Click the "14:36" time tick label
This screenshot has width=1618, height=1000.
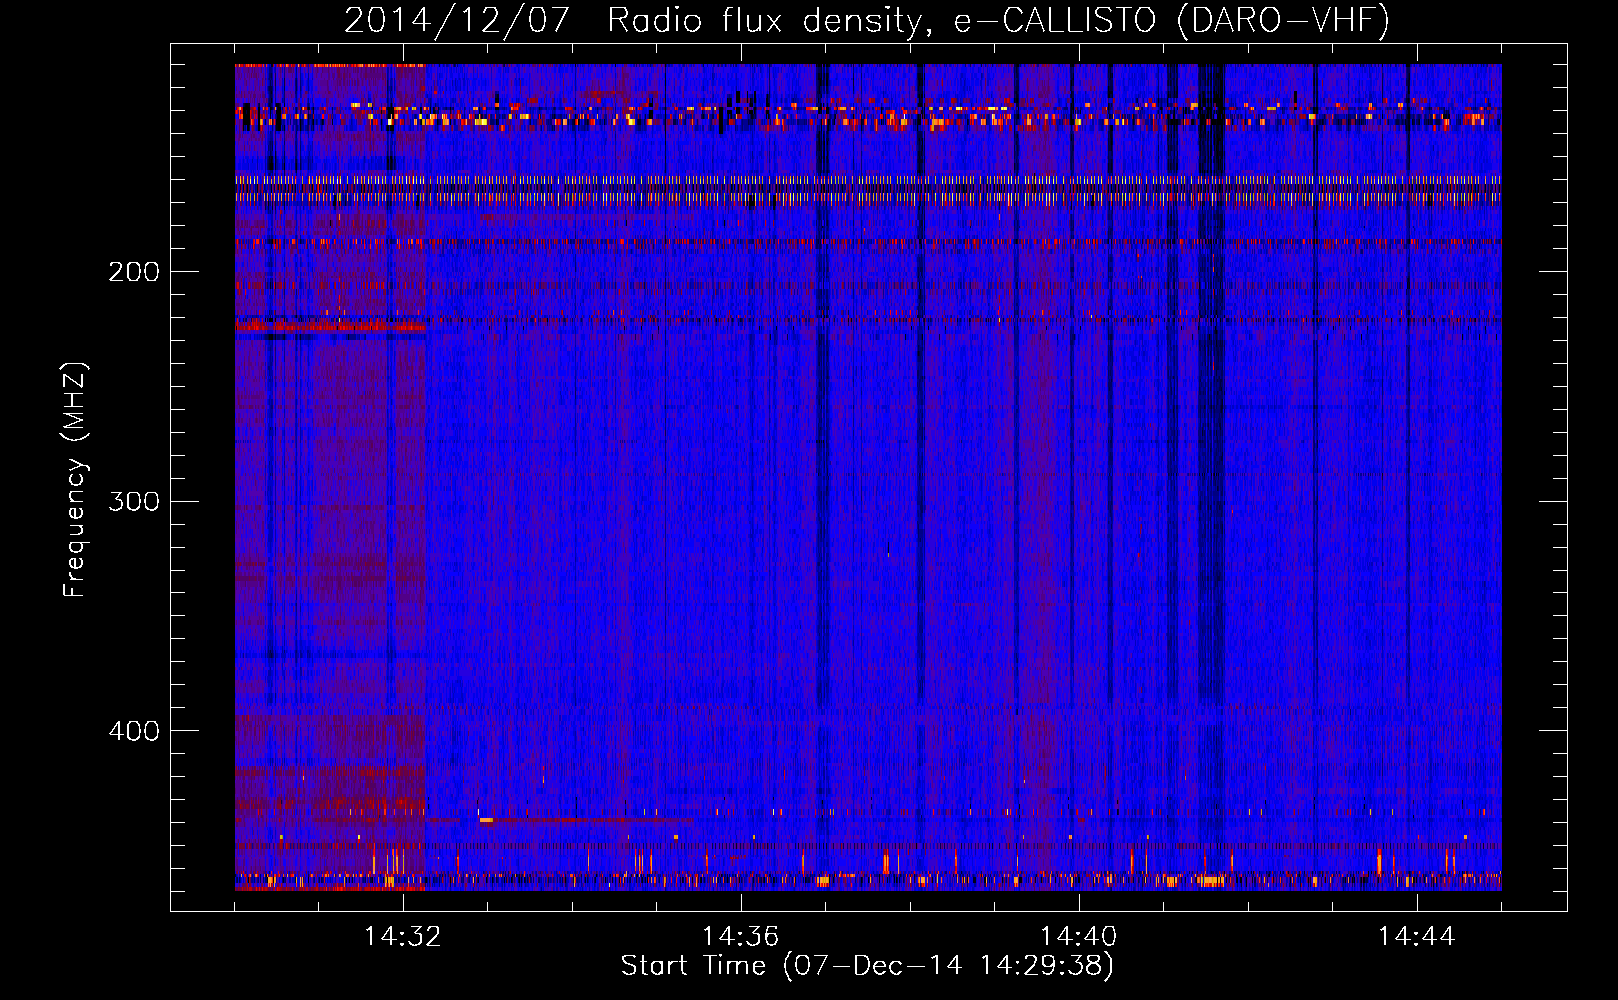(741, 937)
